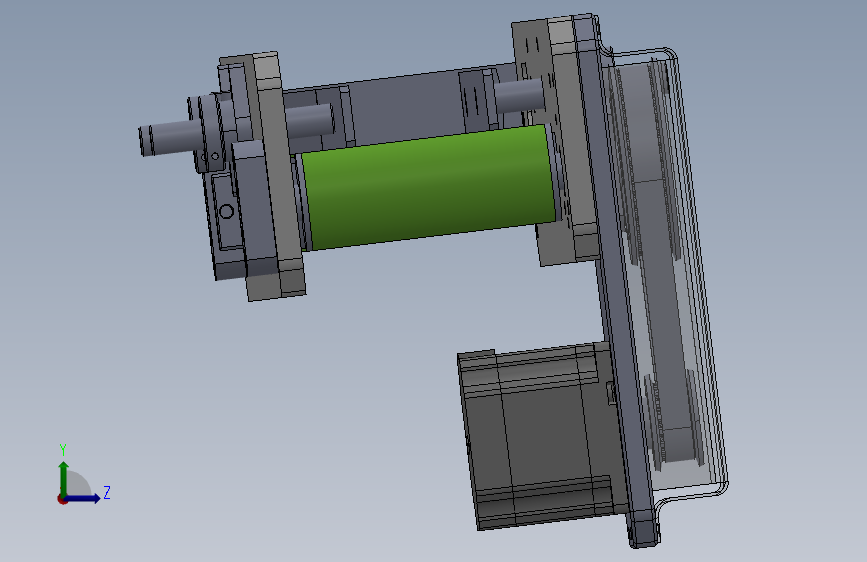
Task: Click the "Z" axis label
Action: tap(107, 492)
